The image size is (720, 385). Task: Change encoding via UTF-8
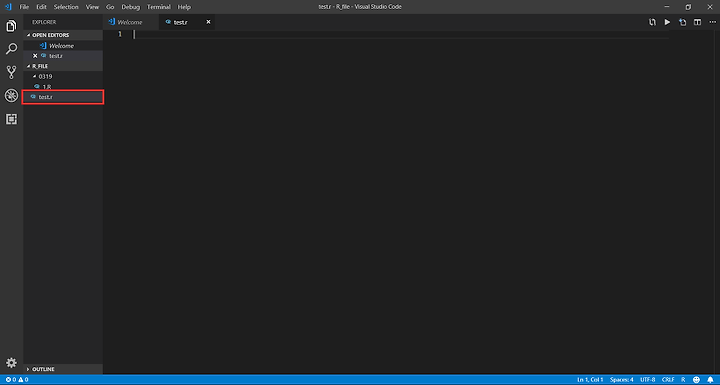647,379
